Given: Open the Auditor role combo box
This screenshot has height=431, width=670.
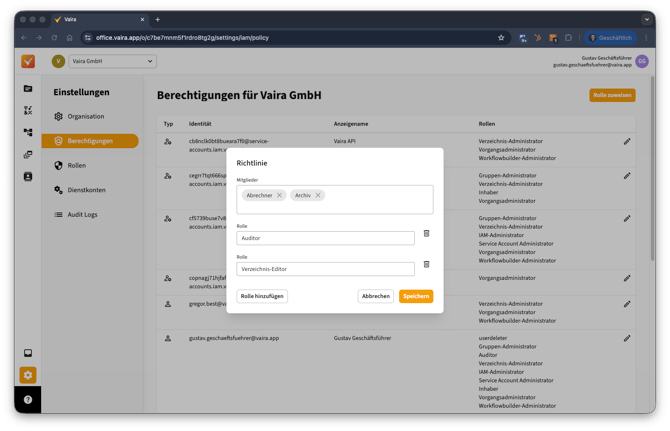Looking at the screenshot, I should [325, 238].
